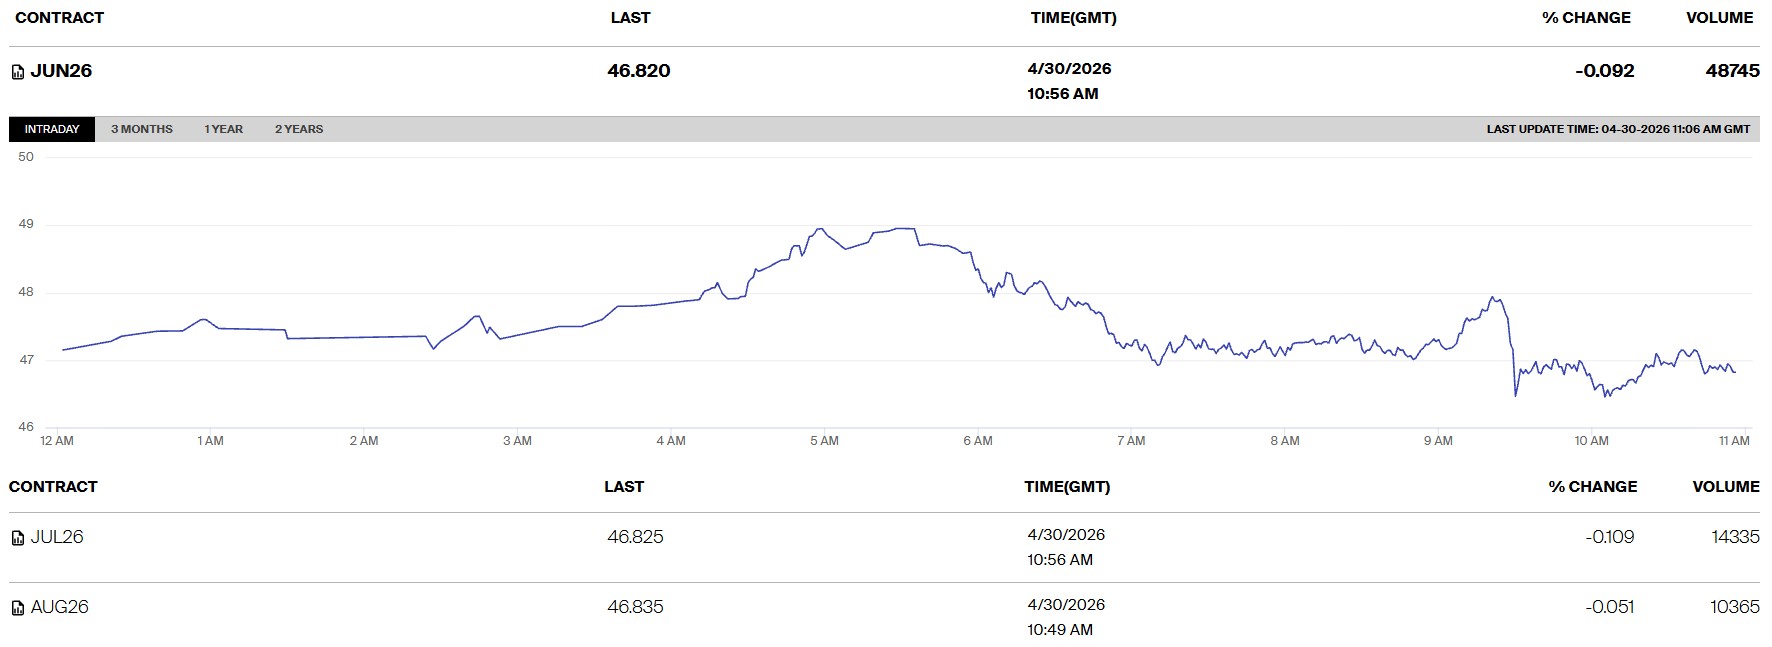Screen dimensions: 1772x647
Task: Click the lower CONTRACT column header
Action: tap(53, 487)
